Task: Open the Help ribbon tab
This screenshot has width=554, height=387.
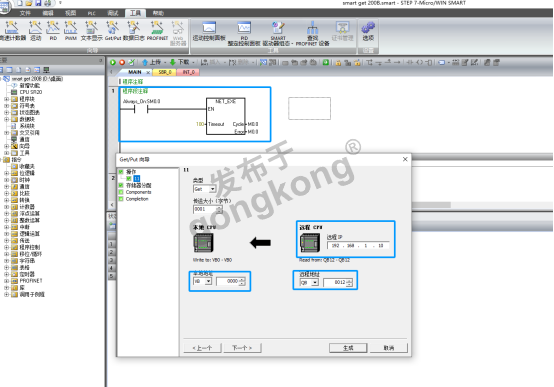Action: [x=158, y=13]
